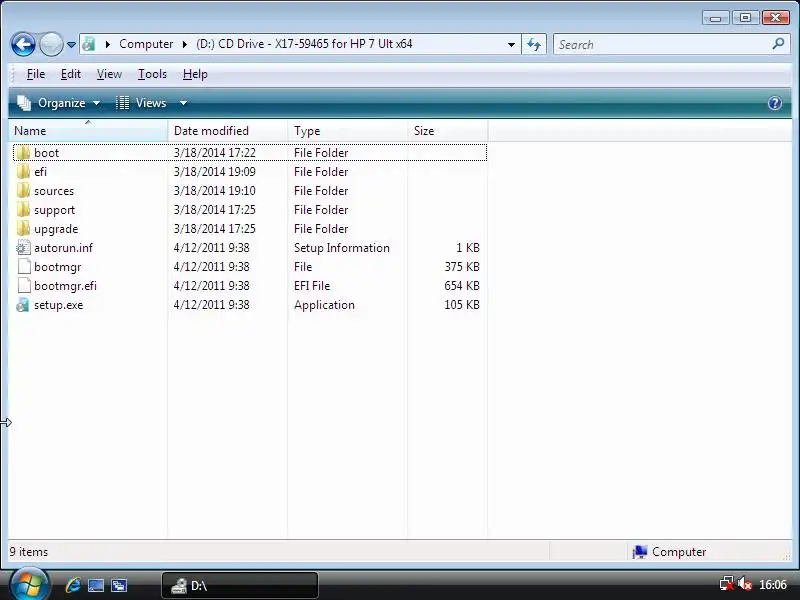Click the Views toolbar button

pos(141,103)
